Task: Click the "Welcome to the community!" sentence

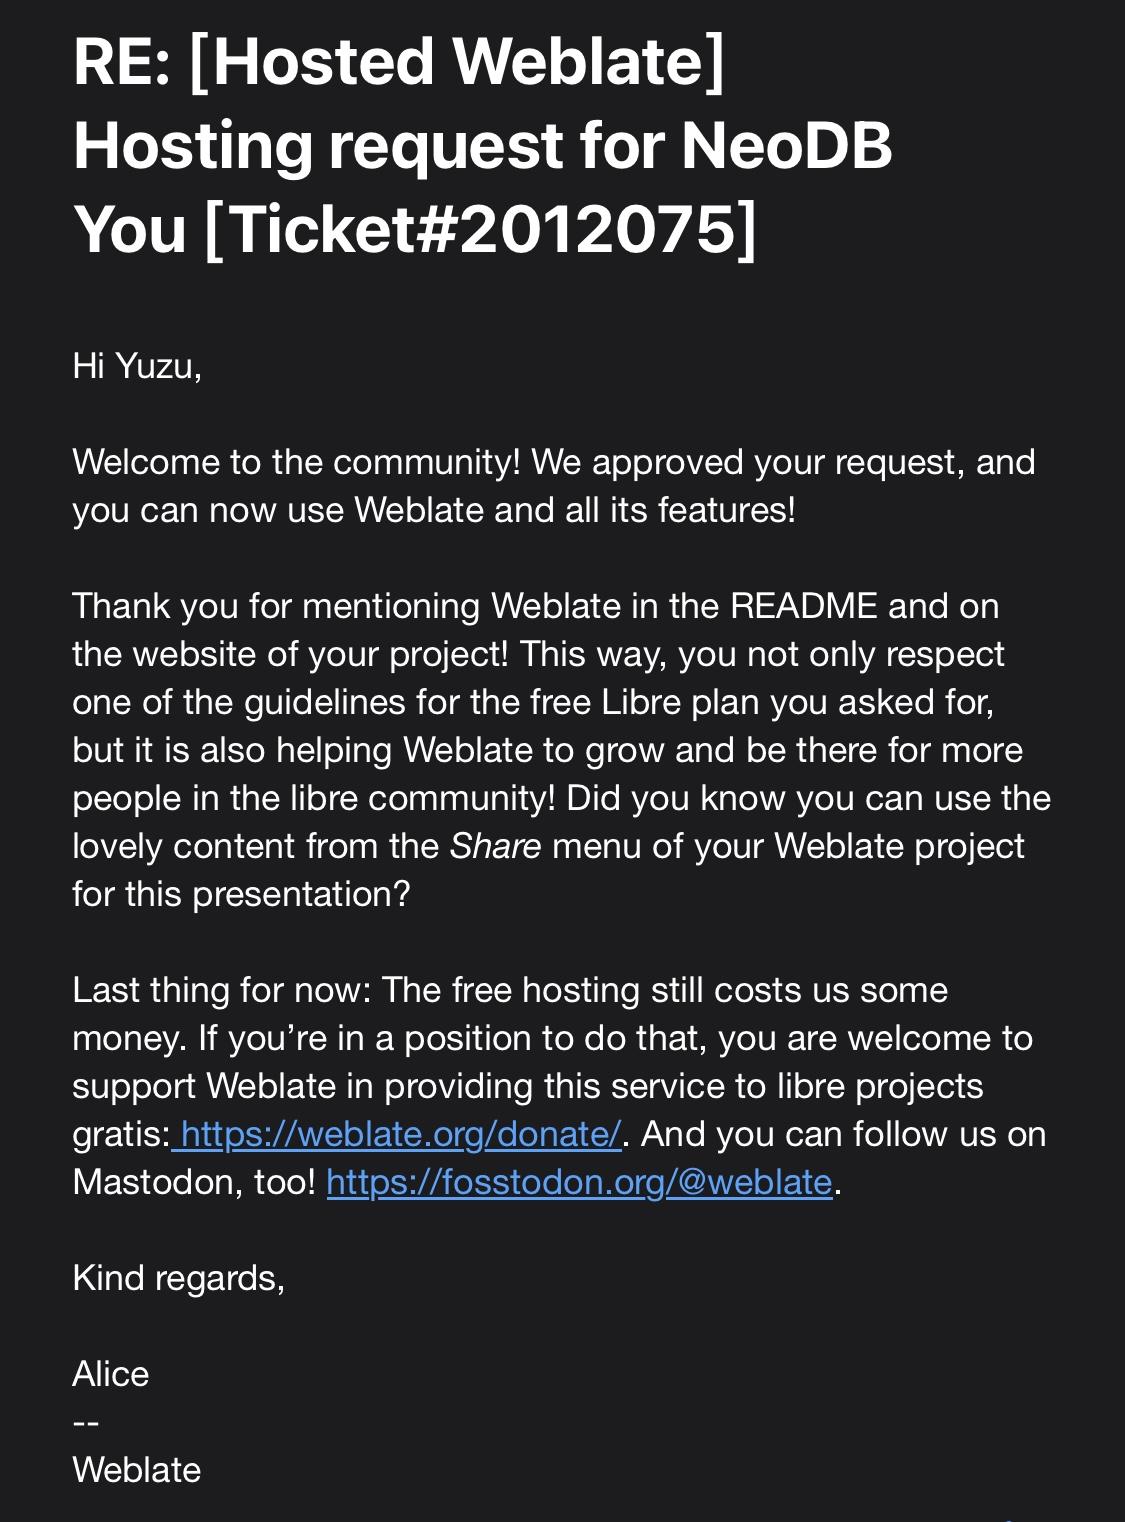Action: (x=296, y=462)
